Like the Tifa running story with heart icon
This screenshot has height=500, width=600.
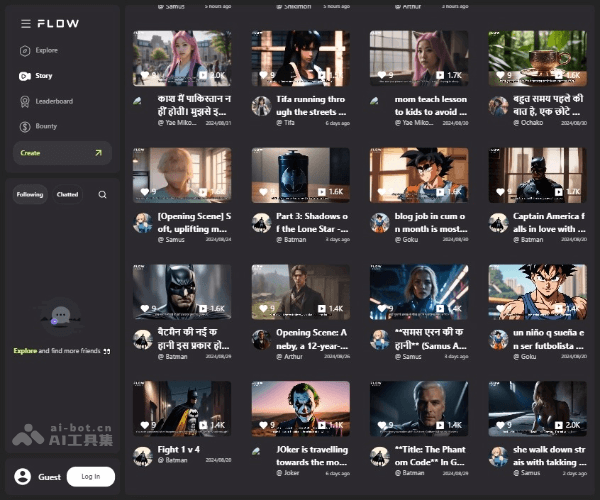264,75
